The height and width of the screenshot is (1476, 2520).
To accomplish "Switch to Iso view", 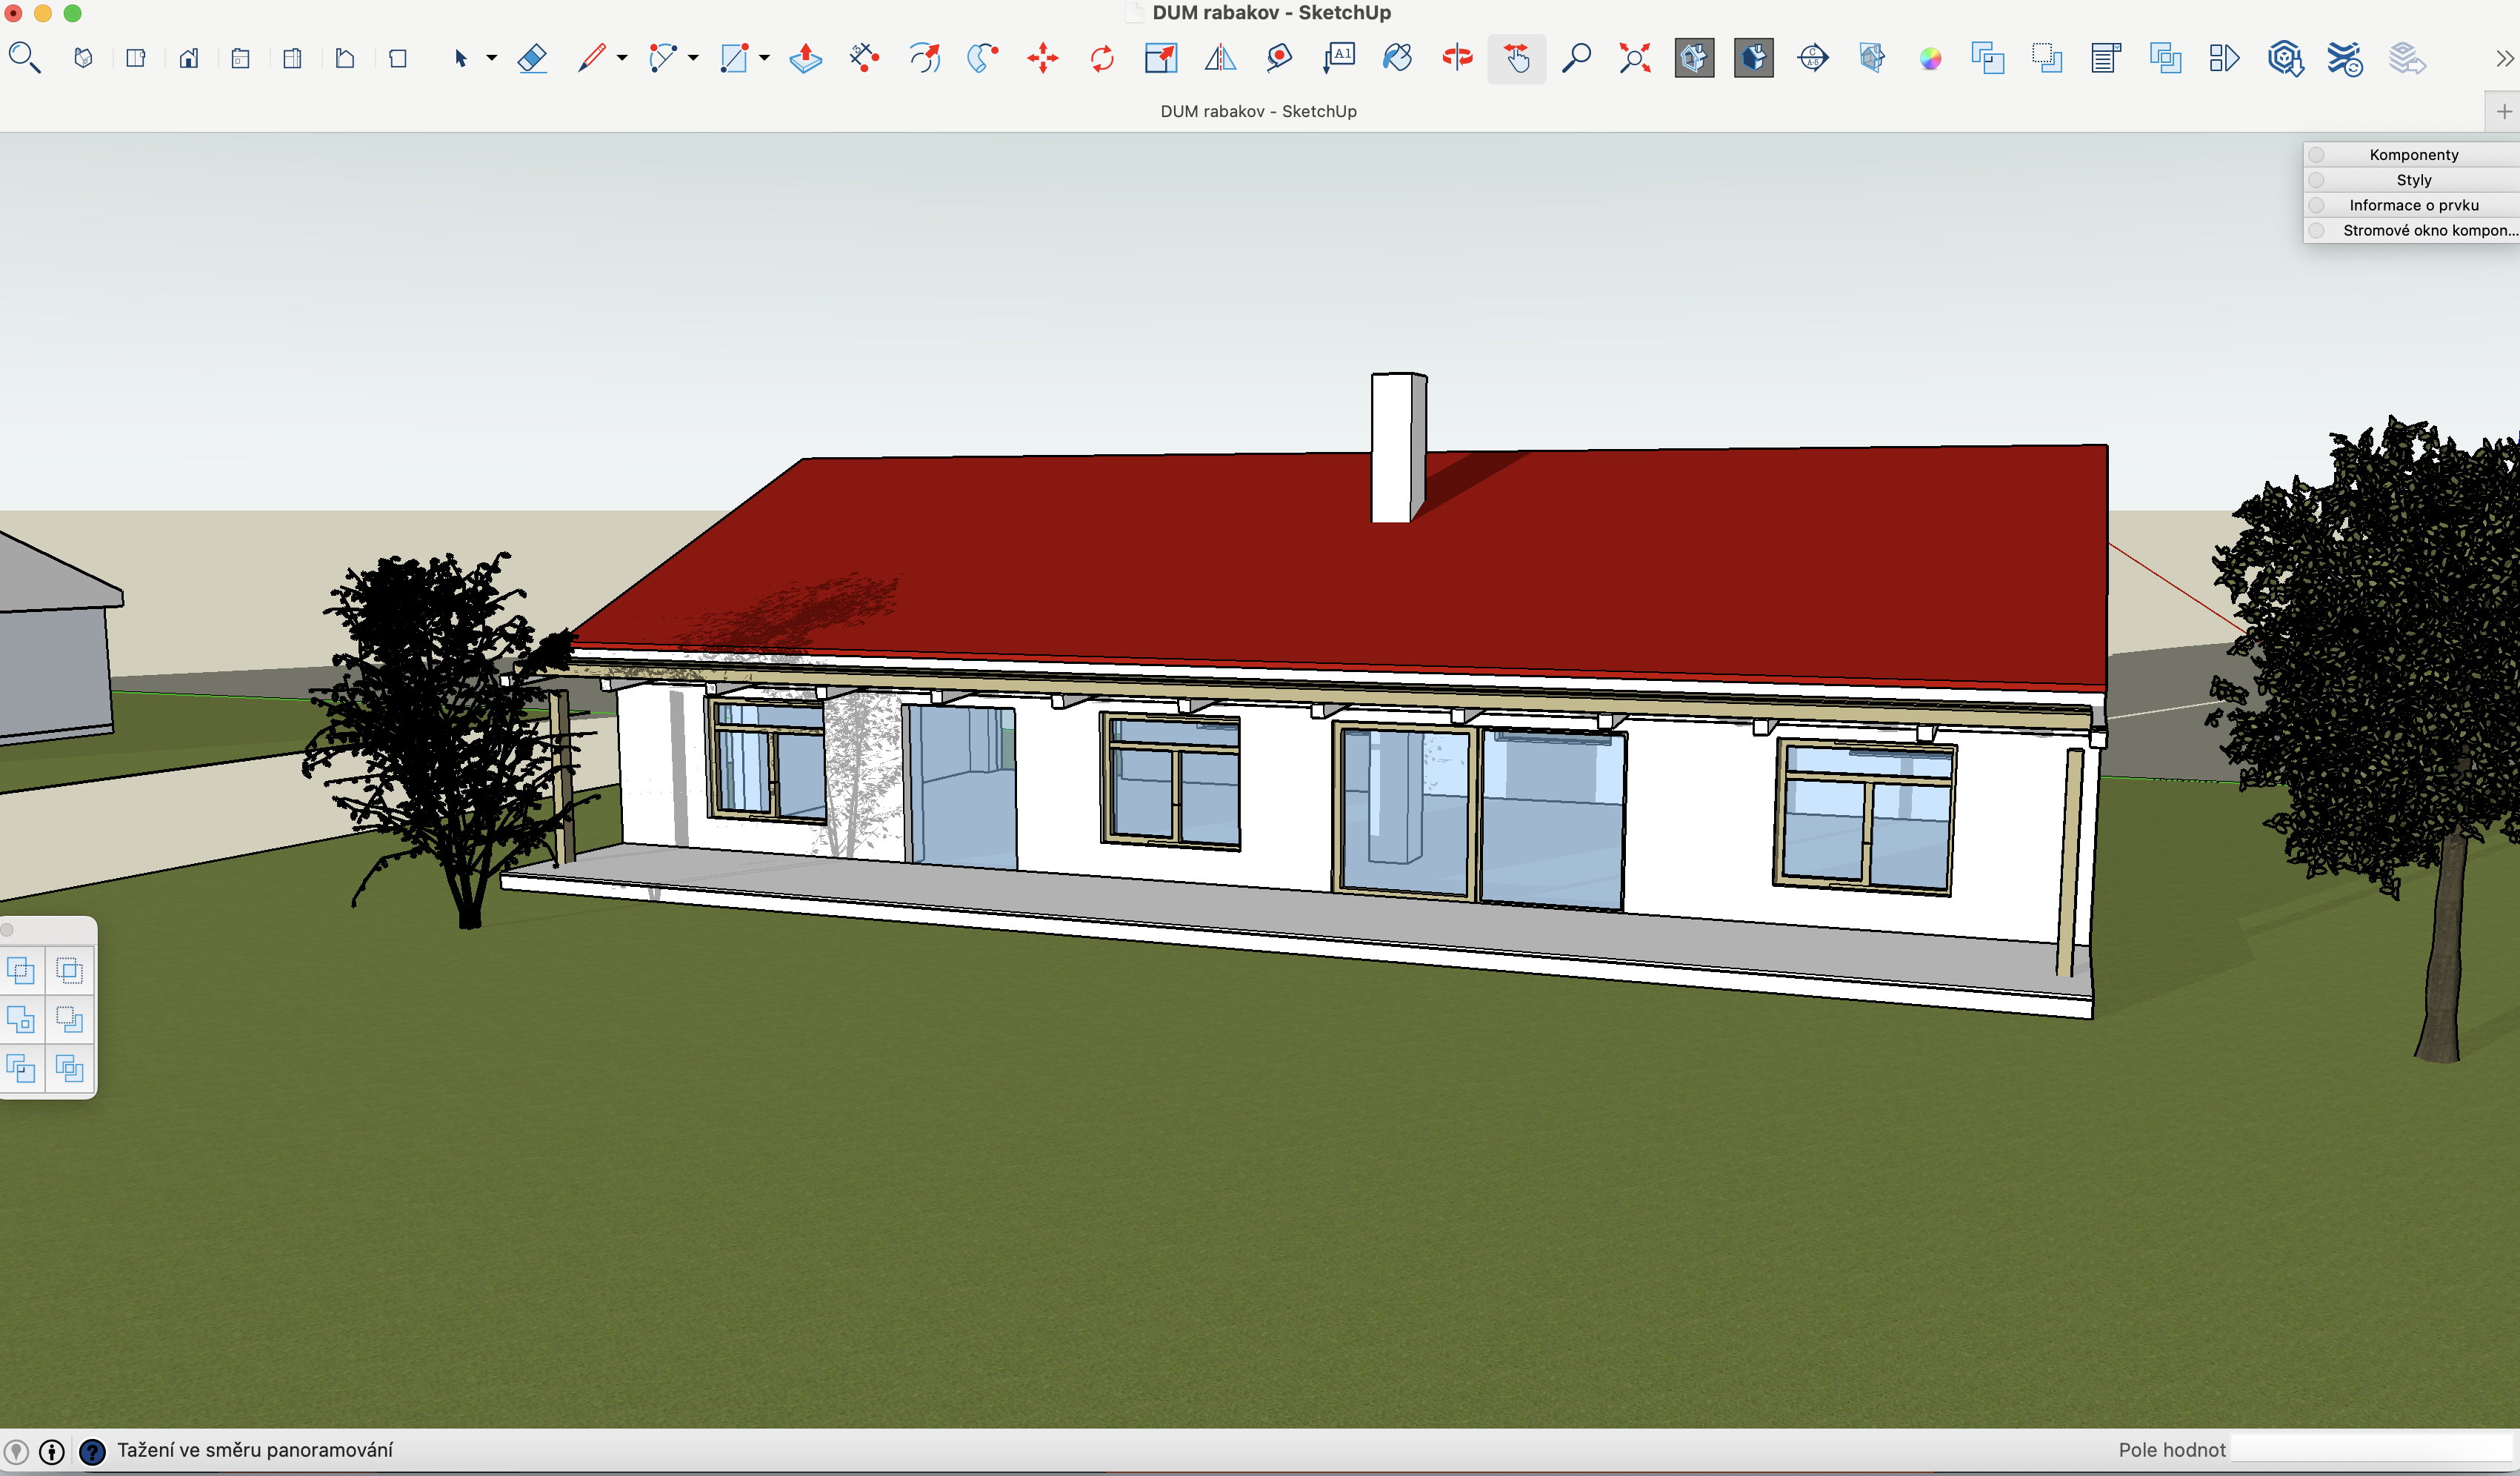I will pos(84,59).
